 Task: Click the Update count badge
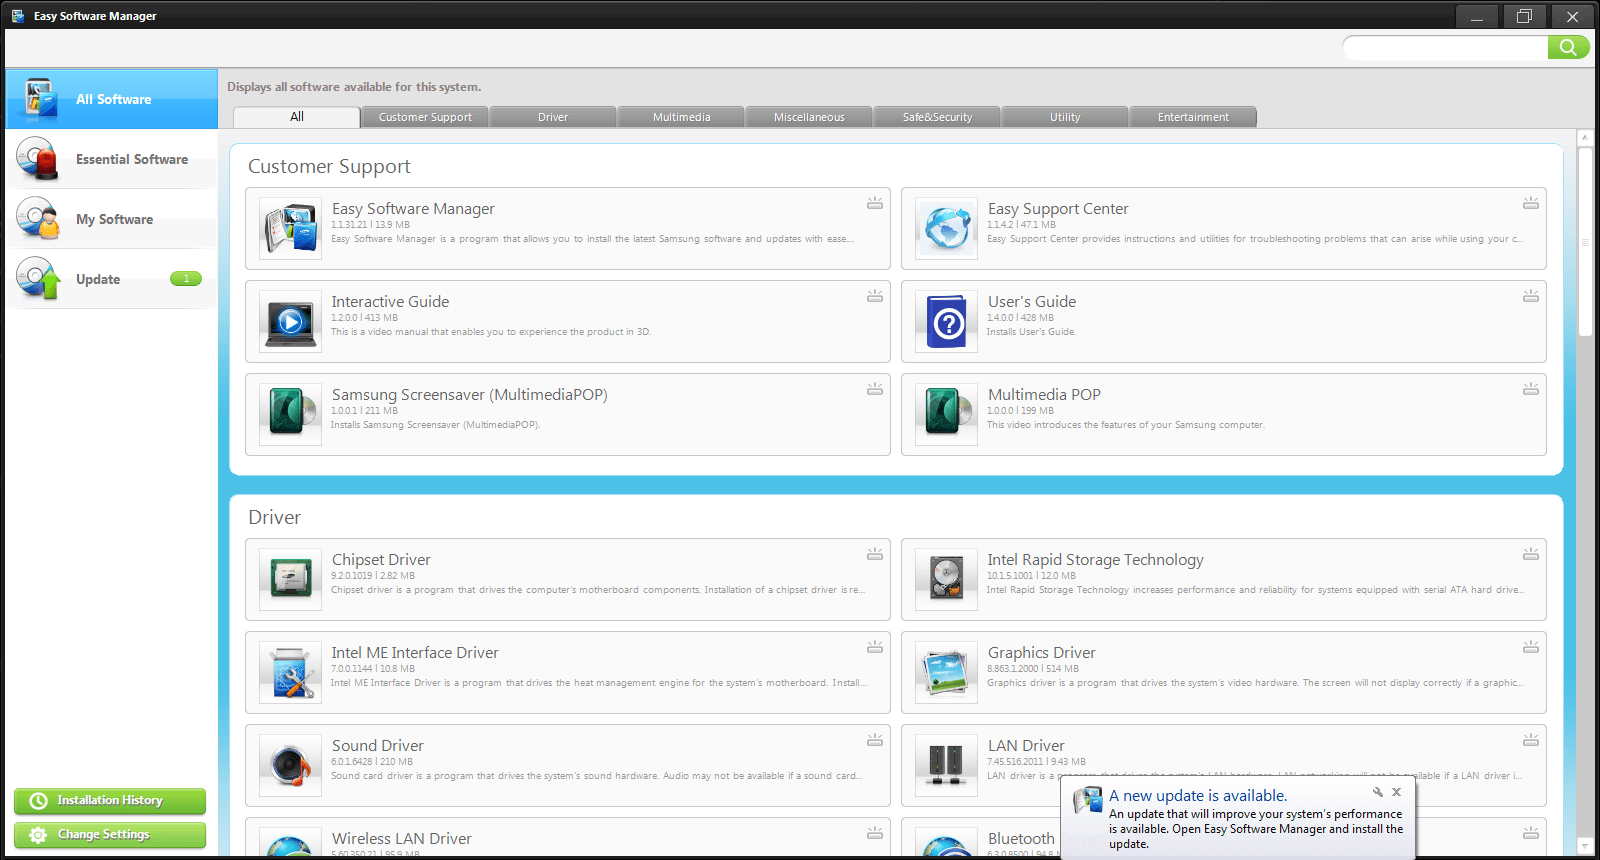click(186, 279)
